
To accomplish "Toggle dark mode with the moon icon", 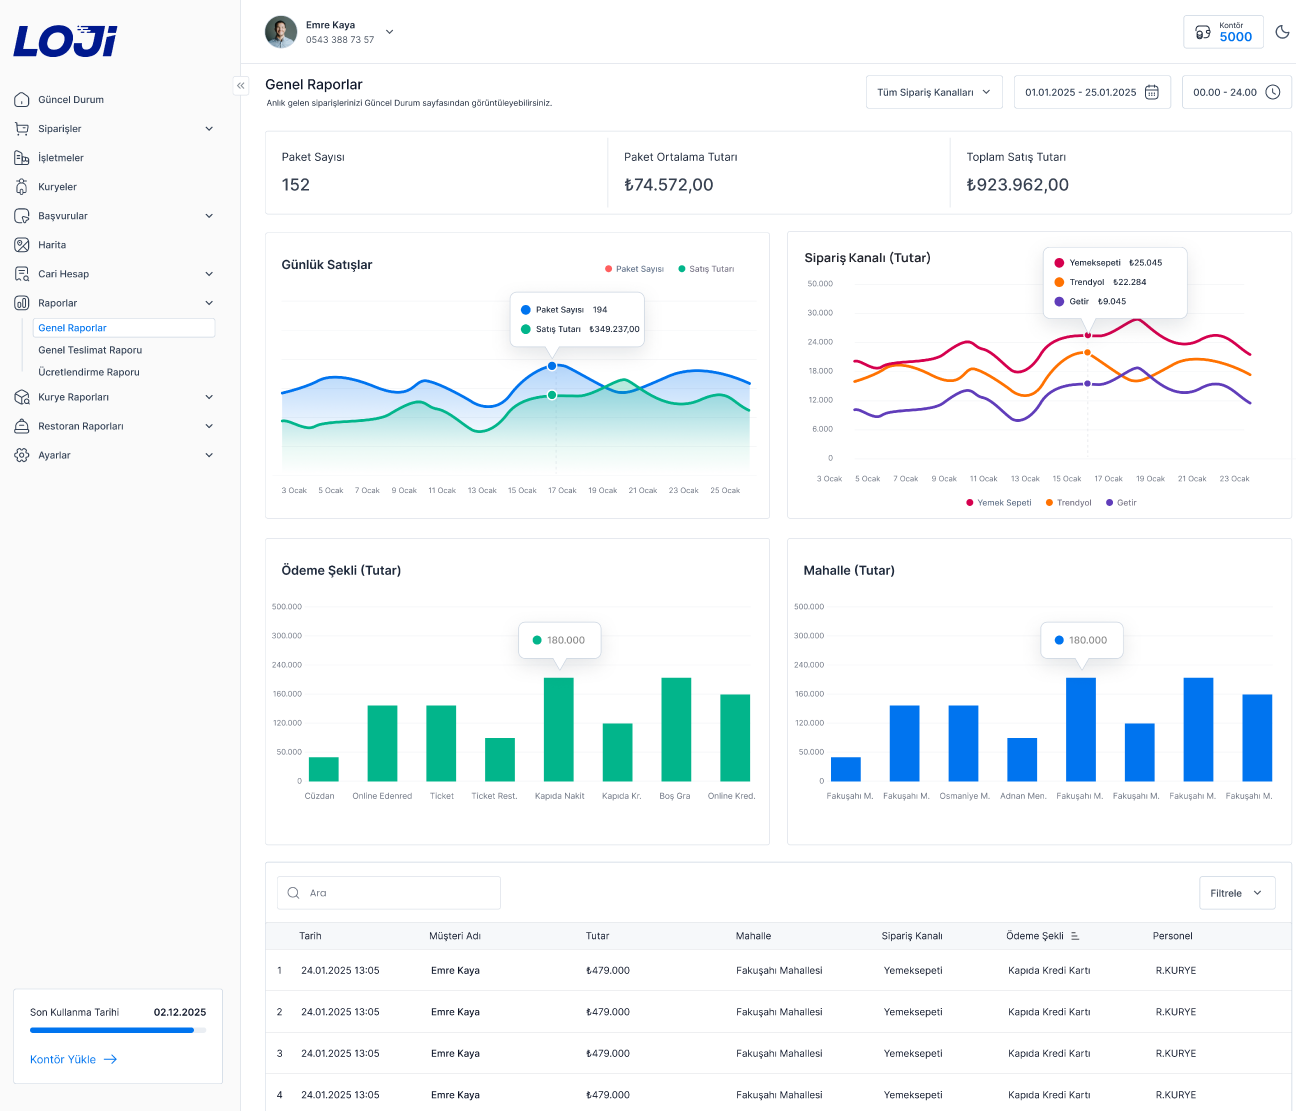I will tap(1282, 32).
